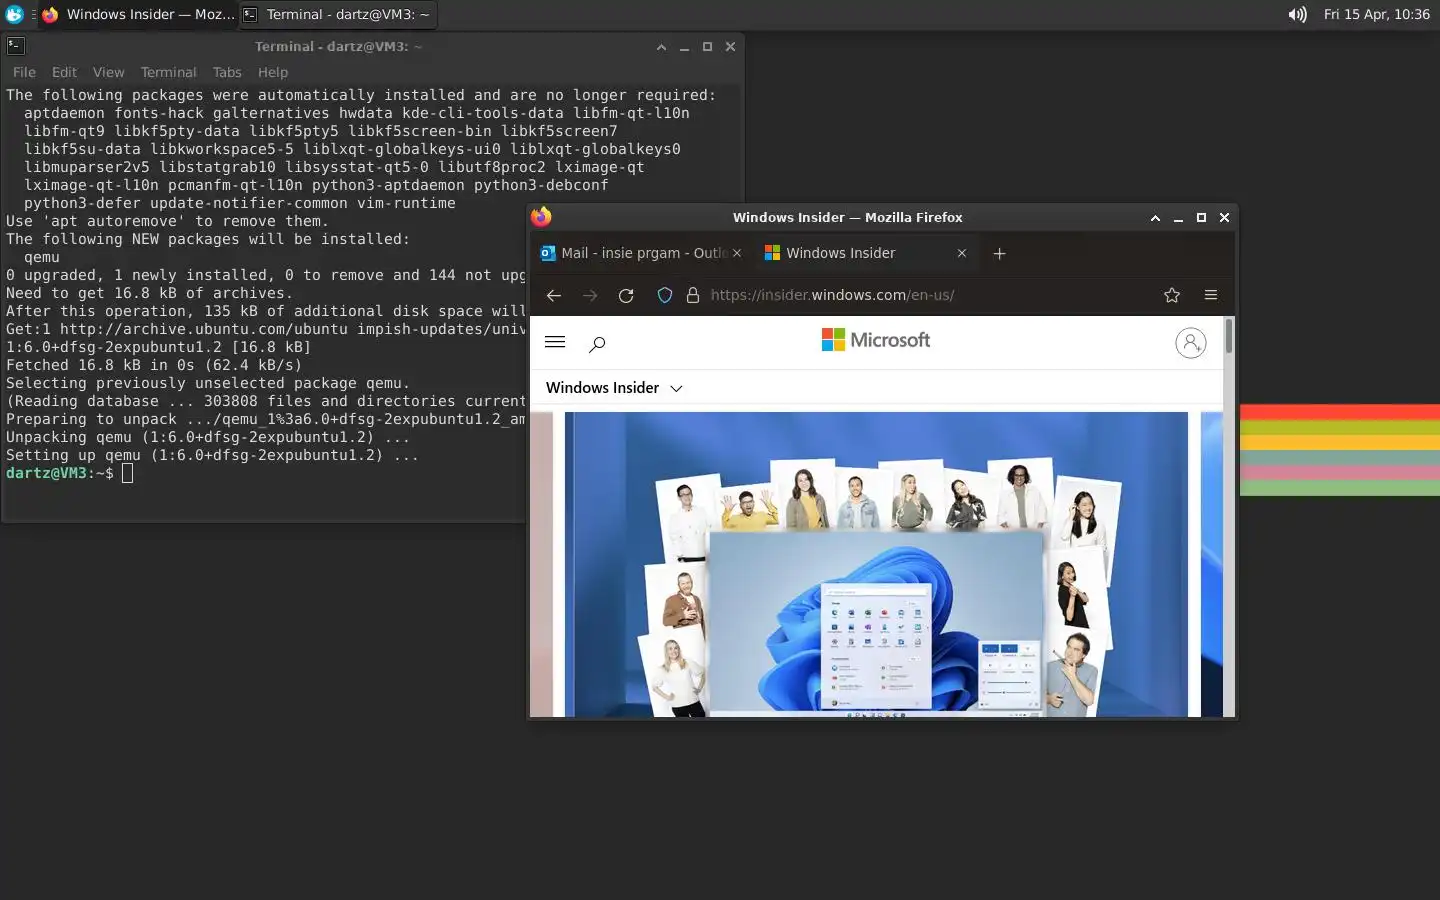Viewport: 1440px width, 900px height.
Task: Open tracking protection shield icon
Action: tap(664, 295)
